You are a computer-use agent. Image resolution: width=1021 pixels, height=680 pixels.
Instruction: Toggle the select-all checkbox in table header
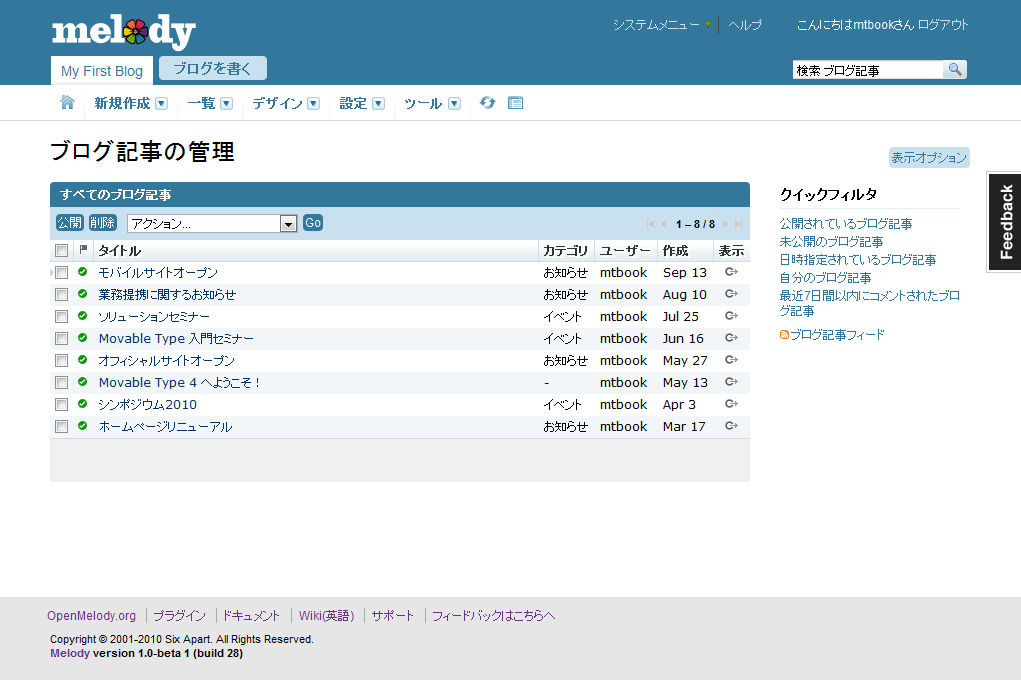pos(62,251)
